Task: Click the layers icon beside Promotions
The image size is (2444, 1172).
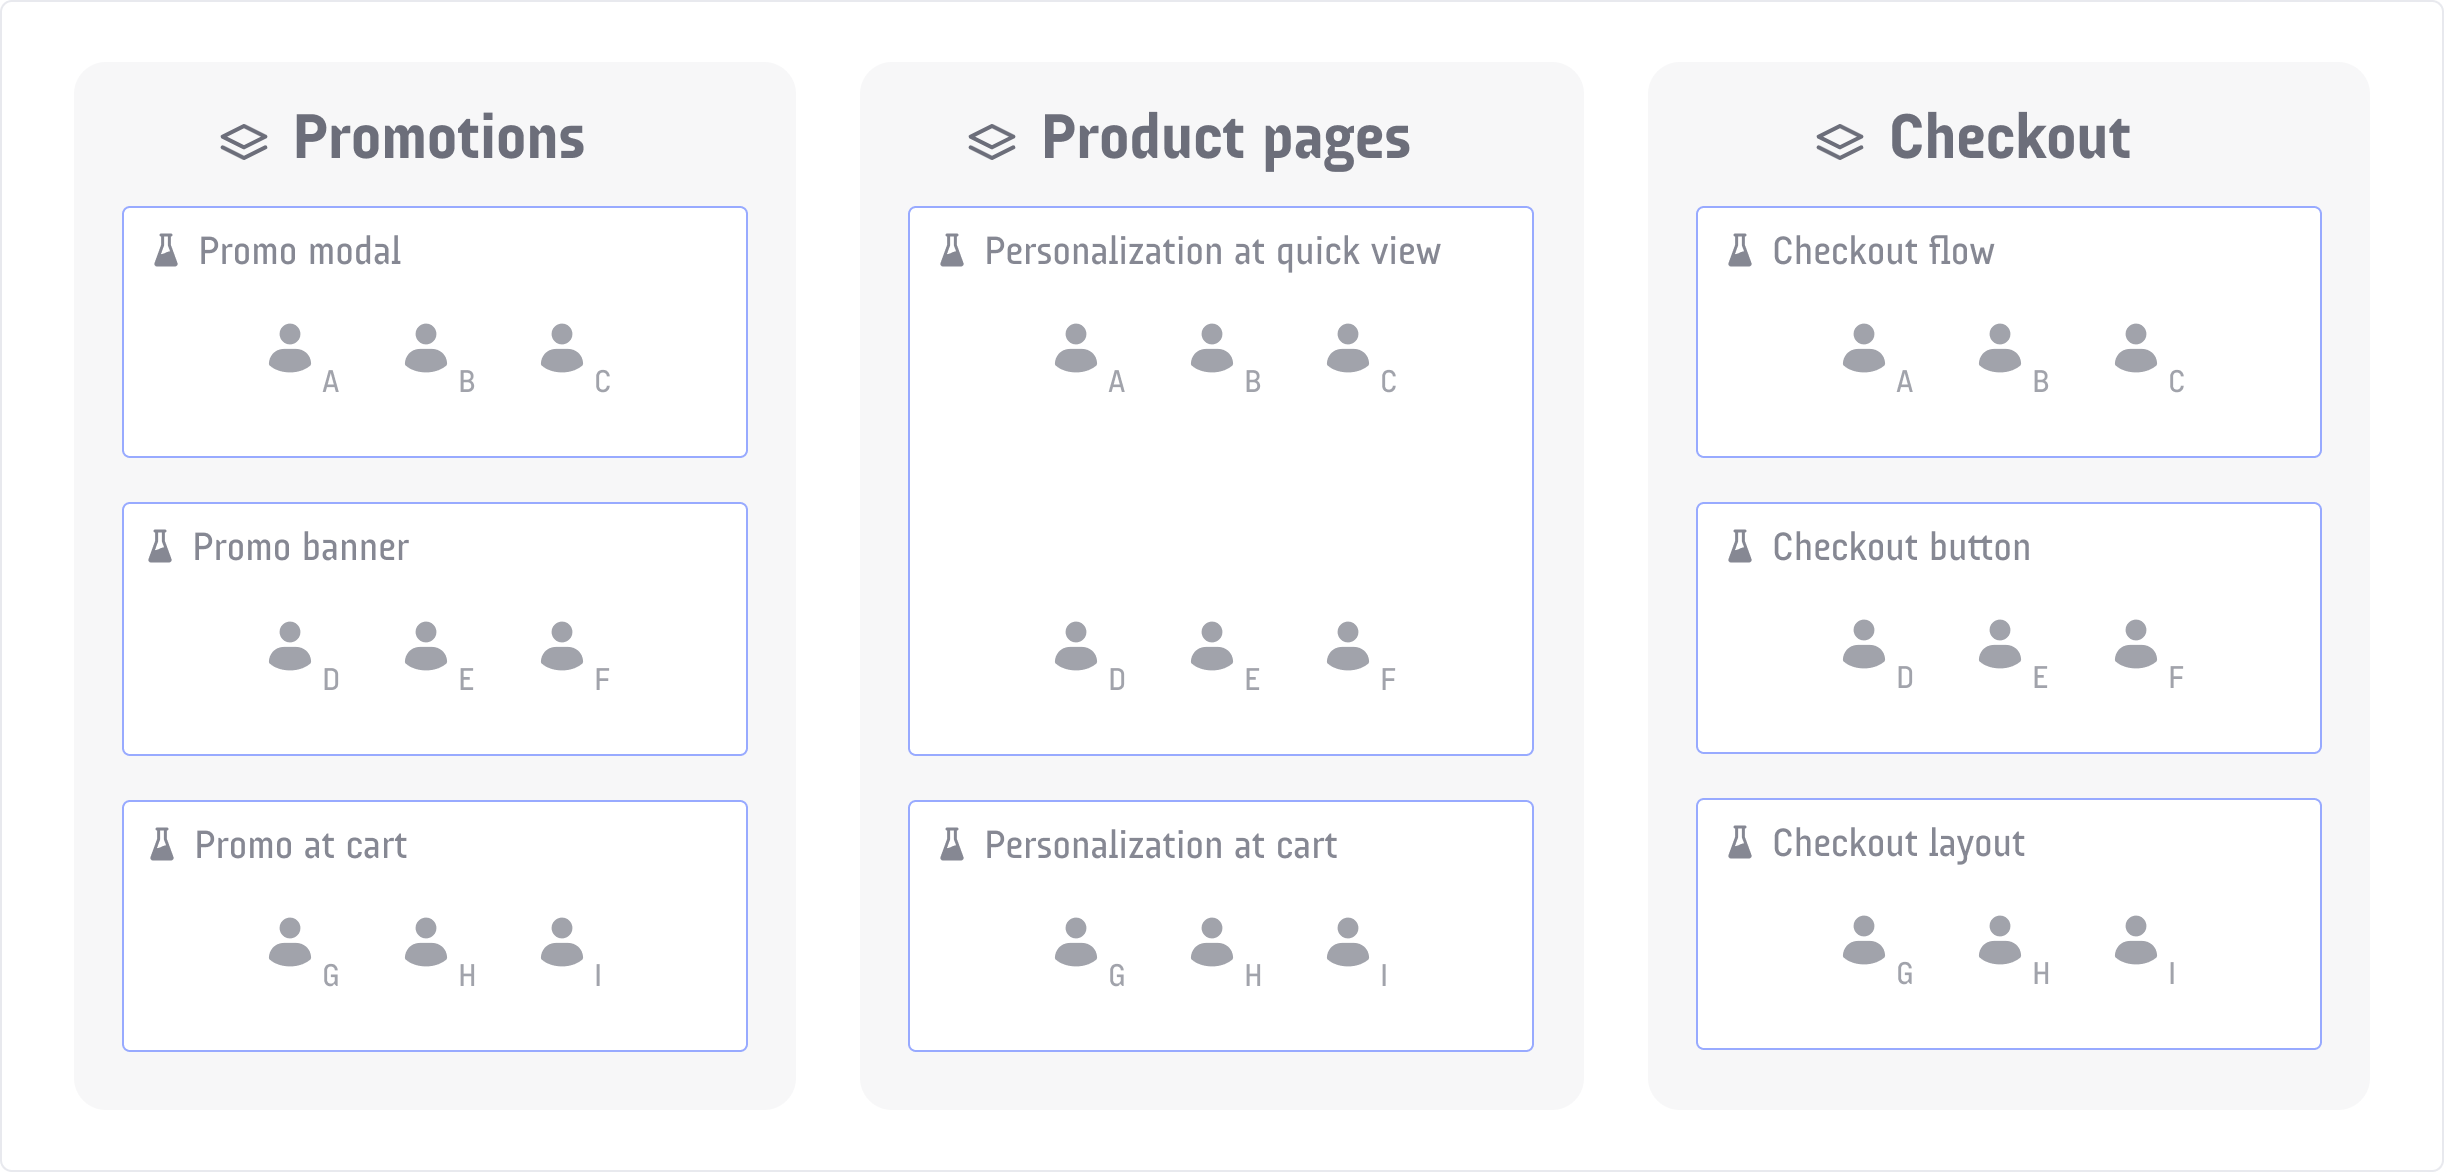Action: [x=244, y=142]
